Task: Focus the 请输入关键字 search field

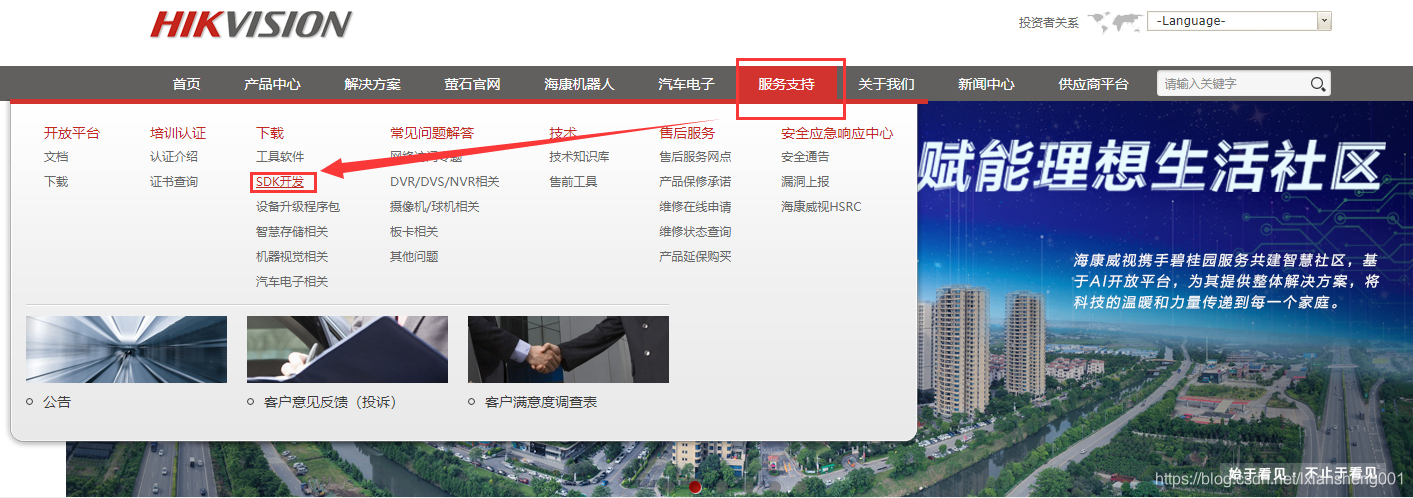Action: tap(1233, 84)
